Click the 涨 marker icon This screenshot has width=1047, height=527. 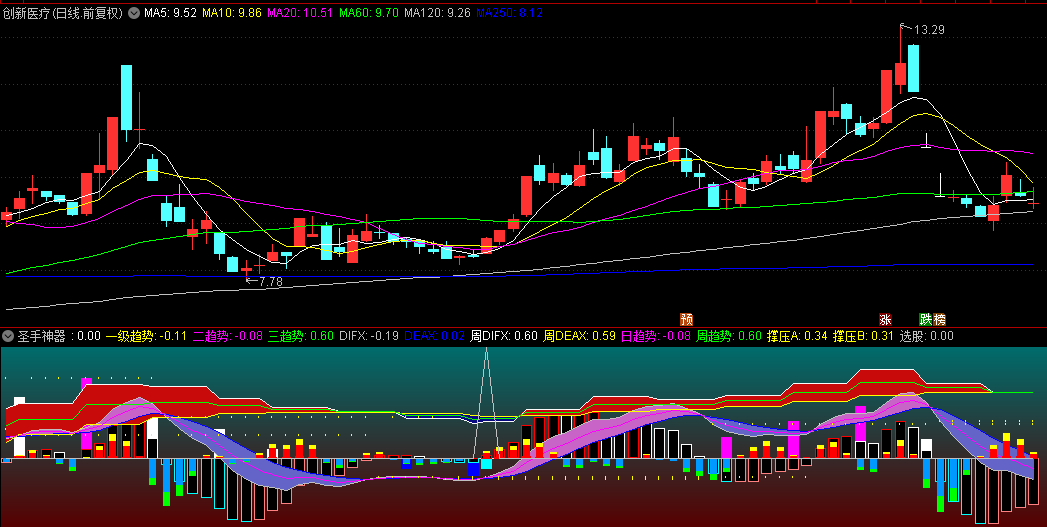click(885, 319)
